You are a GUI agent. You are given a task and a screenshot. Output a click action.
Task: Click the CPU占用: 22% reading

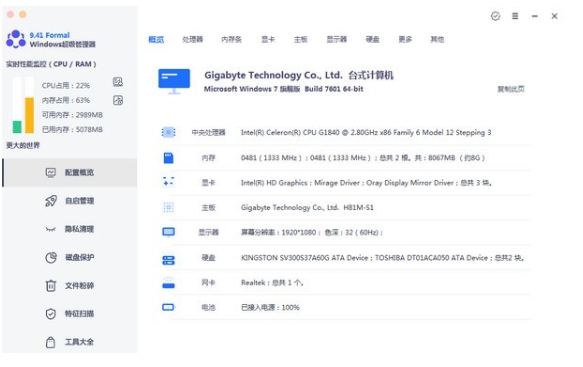(66, 86)
